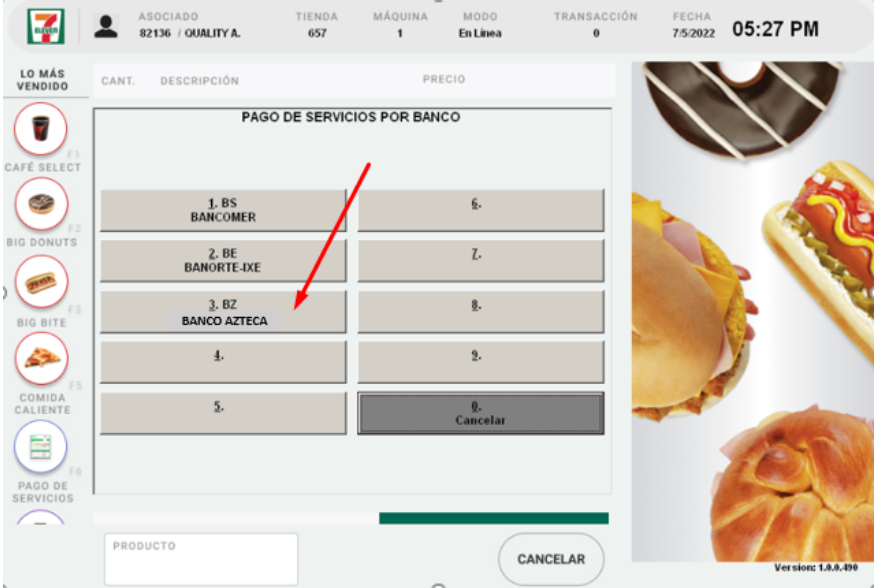The image size is (879, 588).
Task: Open the Café Select cup icon
Action: (x=41, y=128)
